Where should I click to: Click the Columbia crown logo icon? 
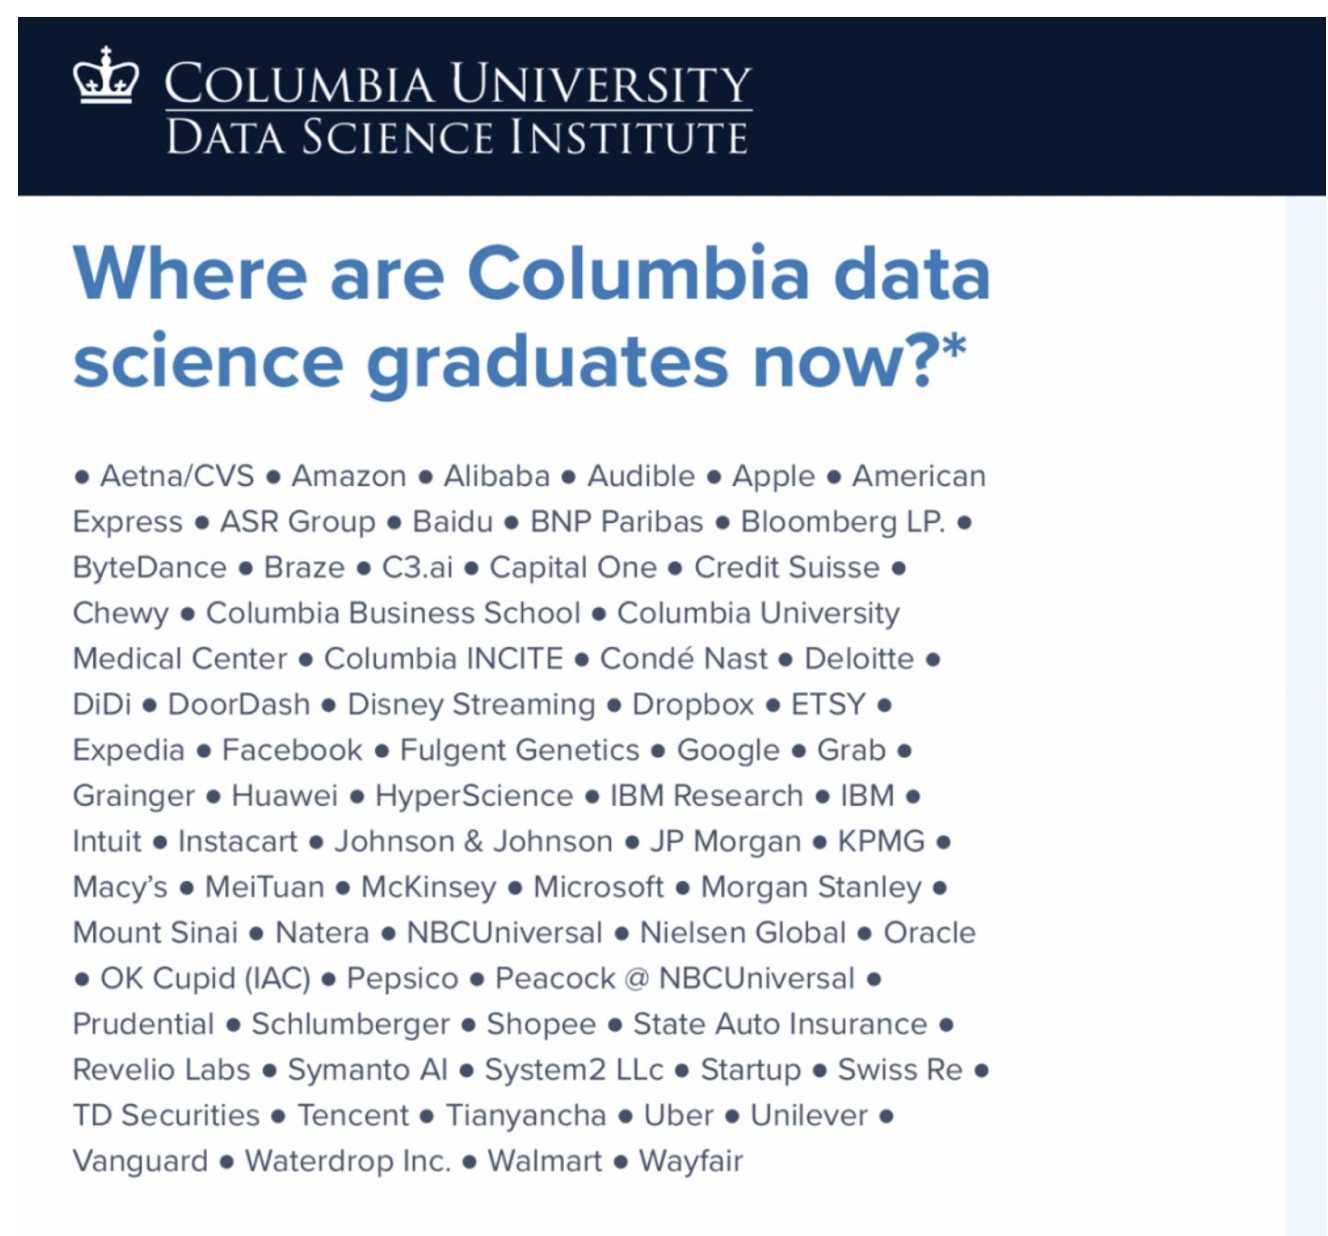[x=106, y=75]
